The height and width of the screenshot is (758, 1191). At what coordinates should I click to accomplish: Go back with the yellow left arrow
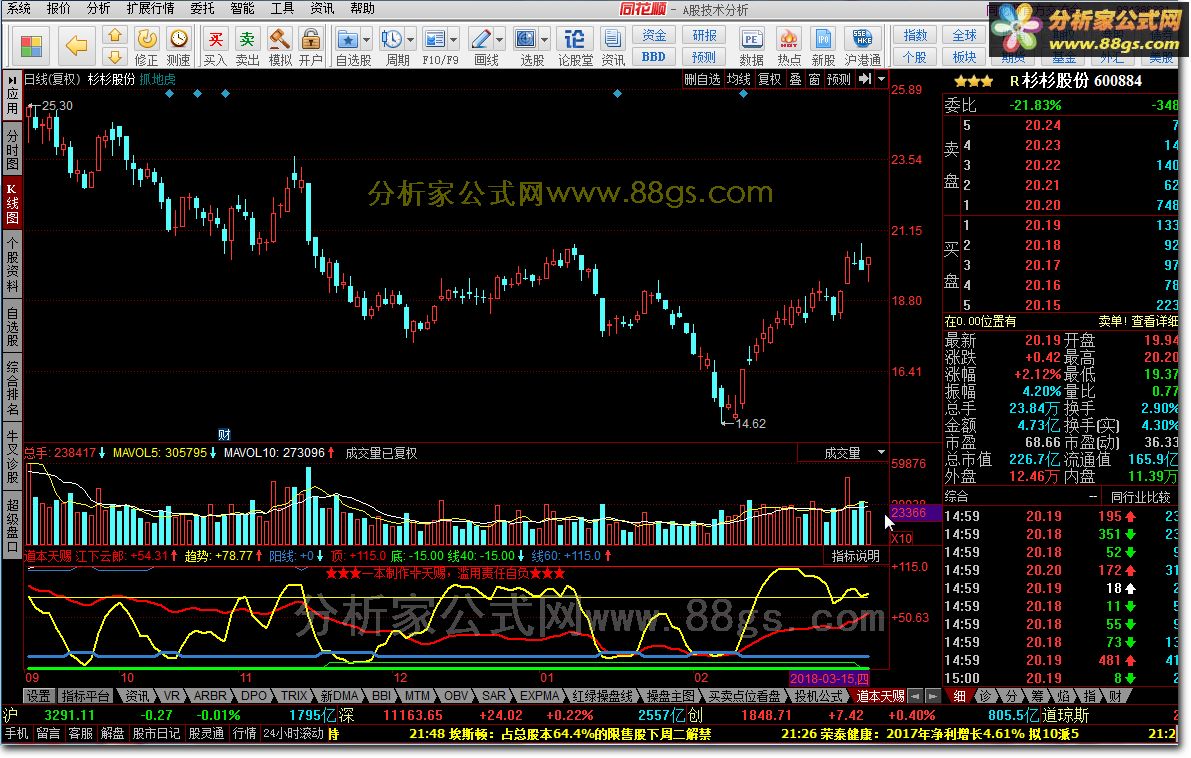pyautogui.click(x=76, y=46)
